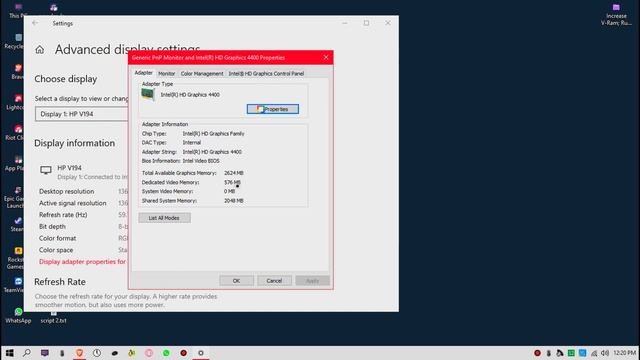Switch to the Monitor tab
Viewport: 640px width, 360px height.
click(167, 73)
